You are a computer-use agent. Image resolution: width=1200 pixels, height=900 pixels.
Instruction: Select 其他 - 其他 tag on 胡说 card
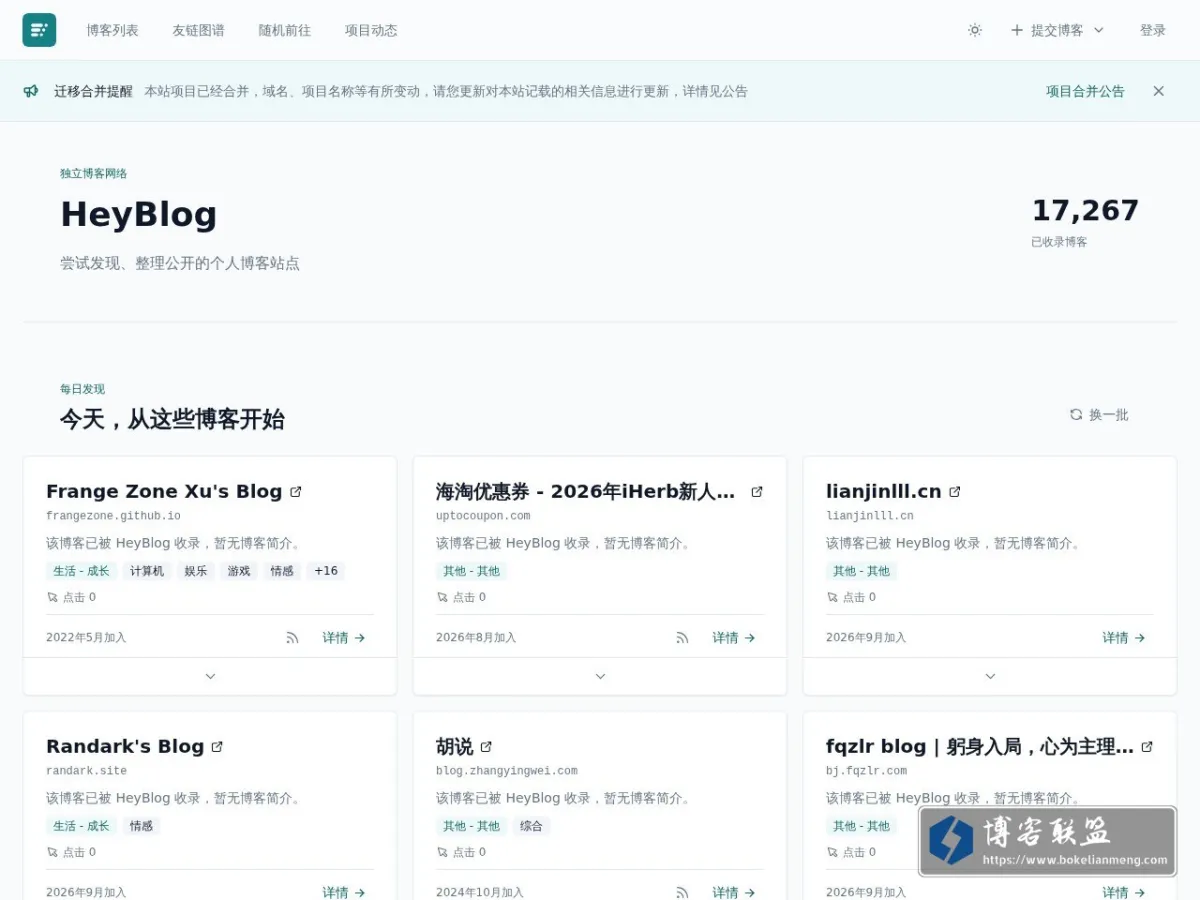(x=471, y=826)
